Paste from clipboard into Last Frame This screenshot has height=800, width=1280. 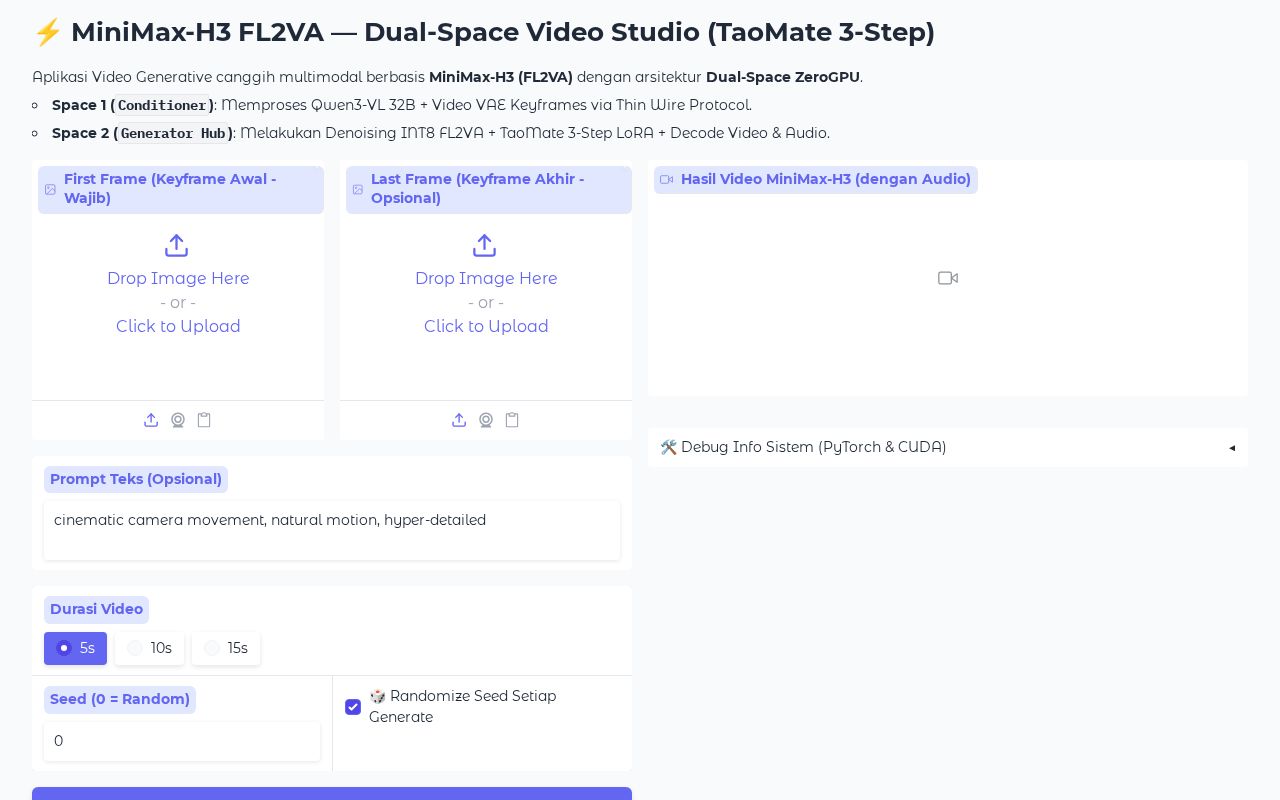click(512, 420)
